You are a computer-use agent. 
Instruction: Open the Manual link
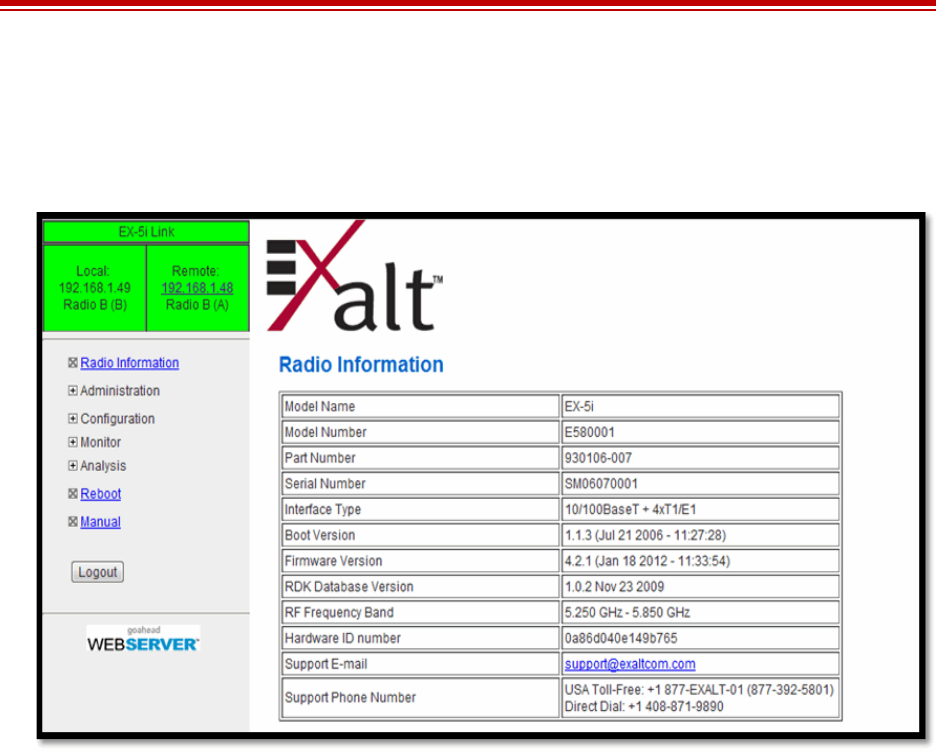coord(100,522)
